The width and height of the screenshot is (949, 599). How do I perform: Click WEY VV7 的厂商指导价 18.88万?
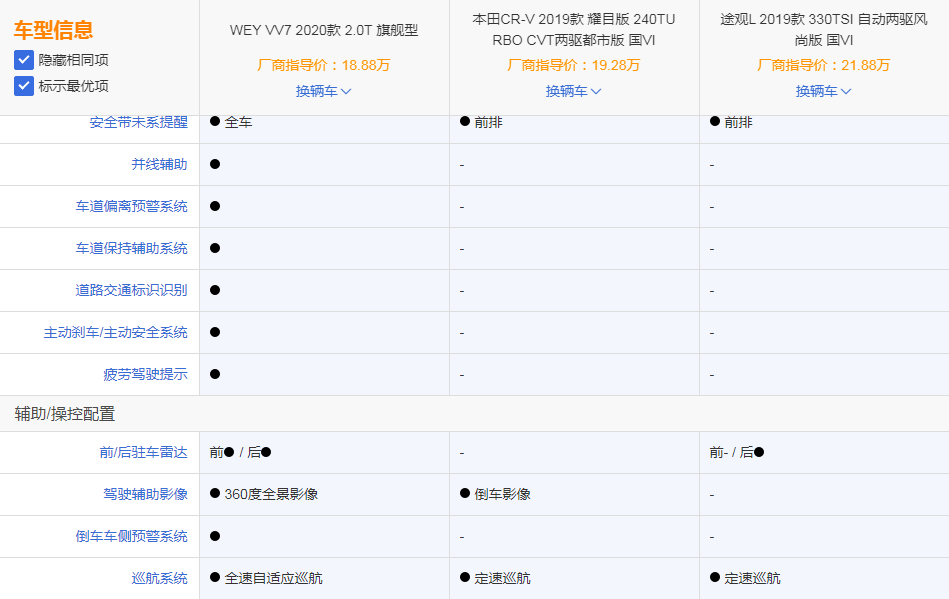click(322, 64)
